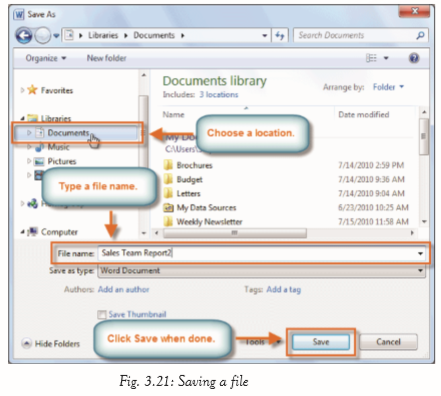
Task: Select Documents library in navigation pane
Action: (68, 133)
